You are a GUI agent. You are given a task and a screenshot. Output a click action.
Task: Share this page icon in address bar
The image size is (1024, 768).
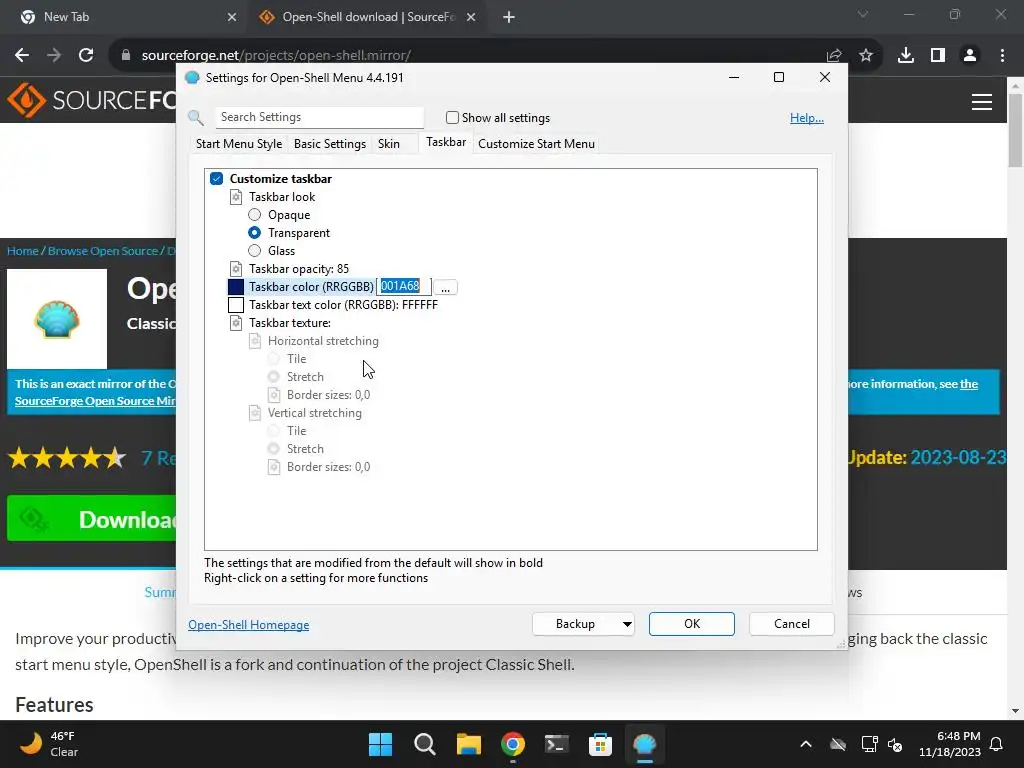point(834,55)
